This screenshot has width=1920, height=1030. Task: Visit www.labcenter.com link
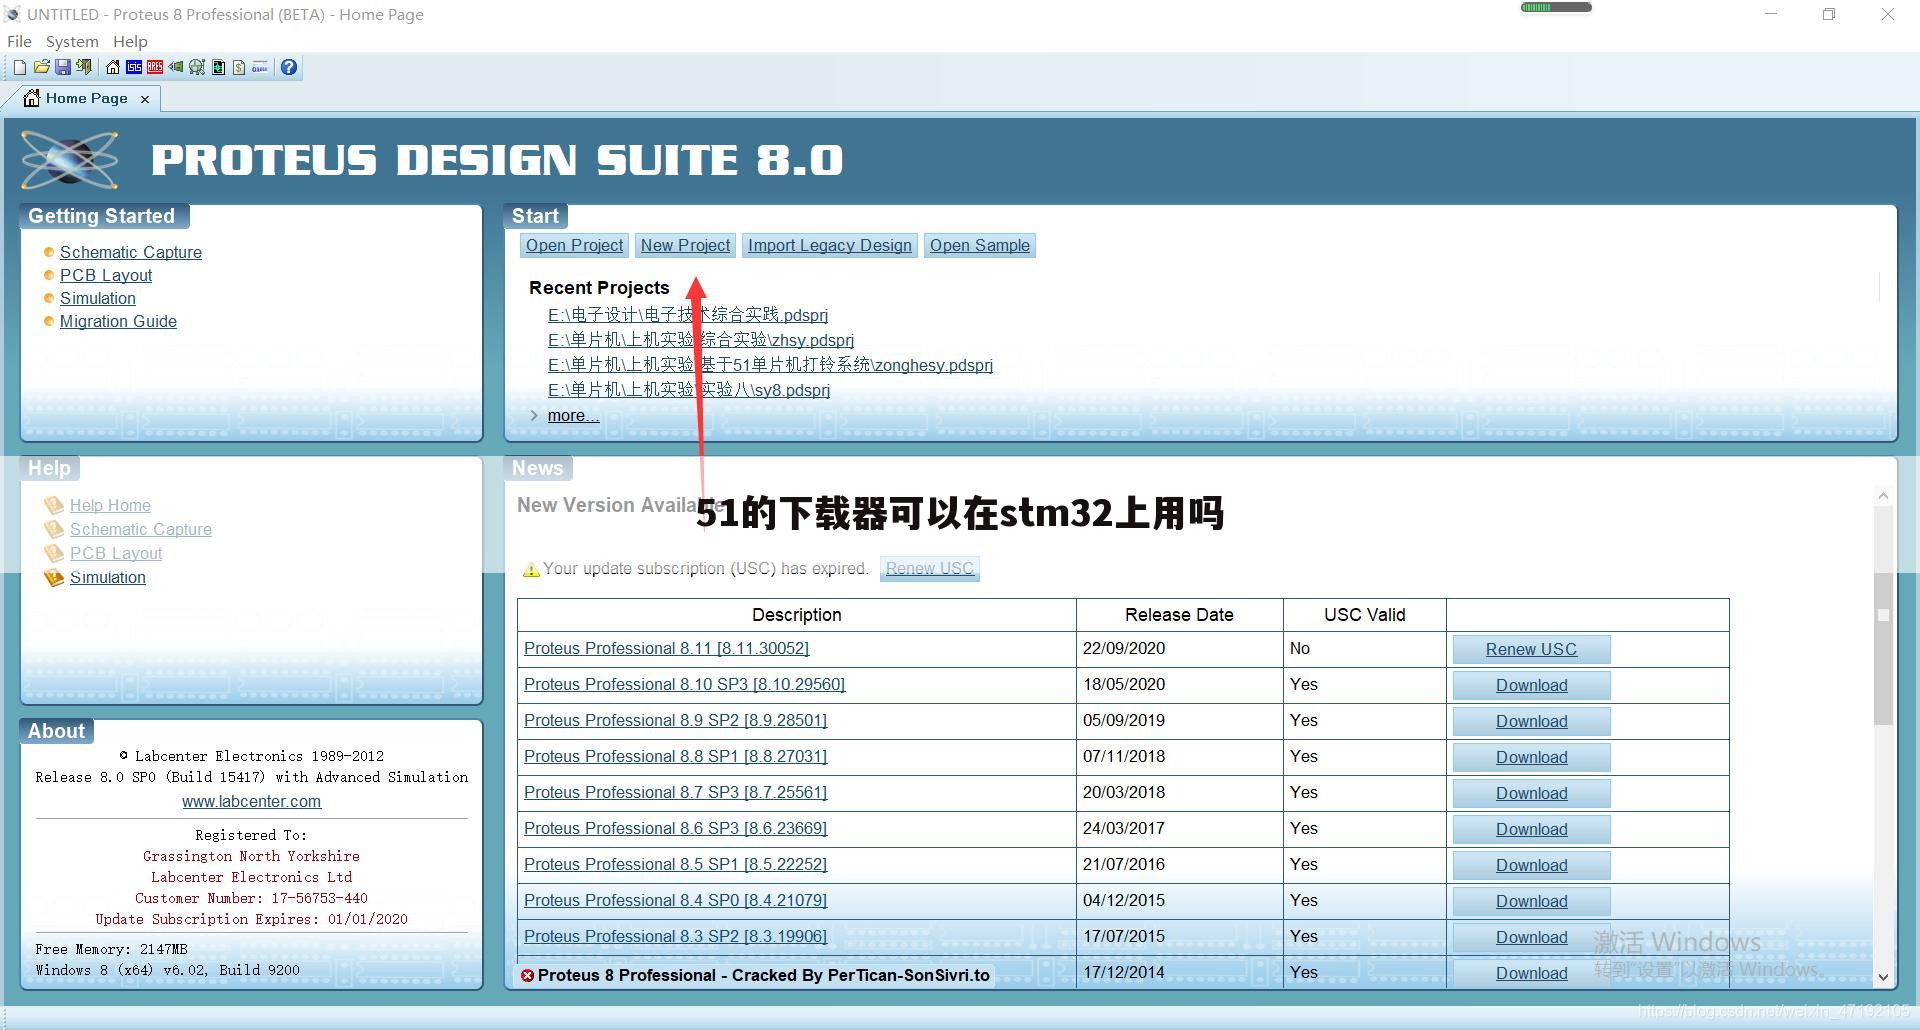pyautogui.click(x=251, y=801)
